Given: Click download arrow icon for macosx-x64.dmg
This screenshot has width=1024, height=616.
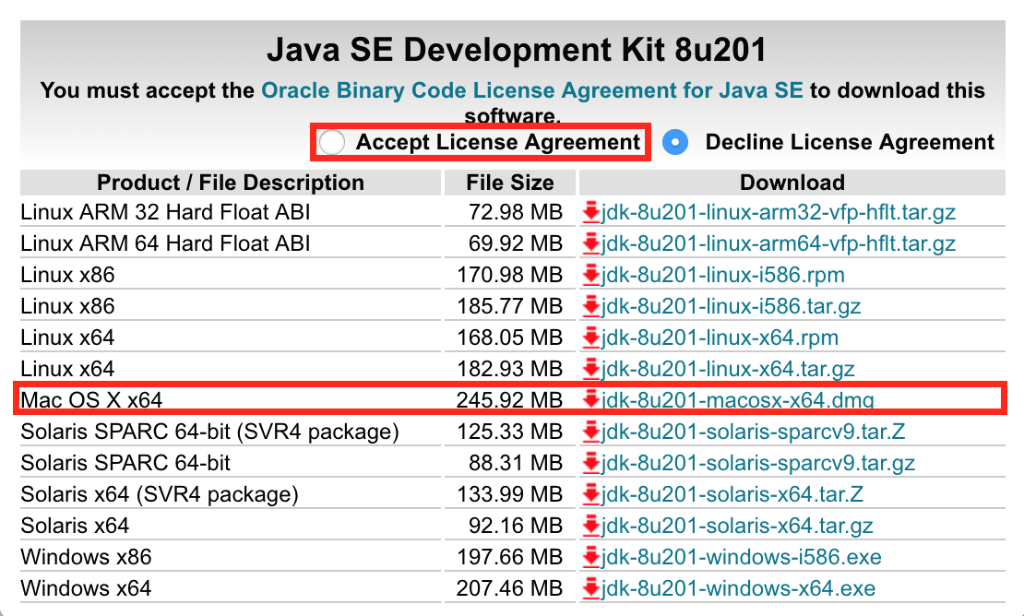Looking at the screenshot, I should [591, 400].
